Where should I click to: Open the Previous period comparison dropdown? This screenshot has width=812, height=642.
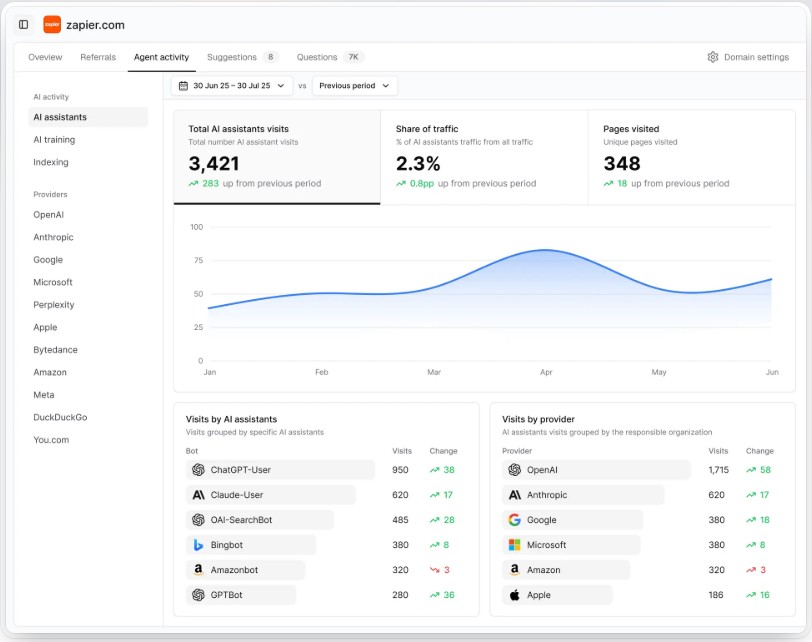click(355, 86)
